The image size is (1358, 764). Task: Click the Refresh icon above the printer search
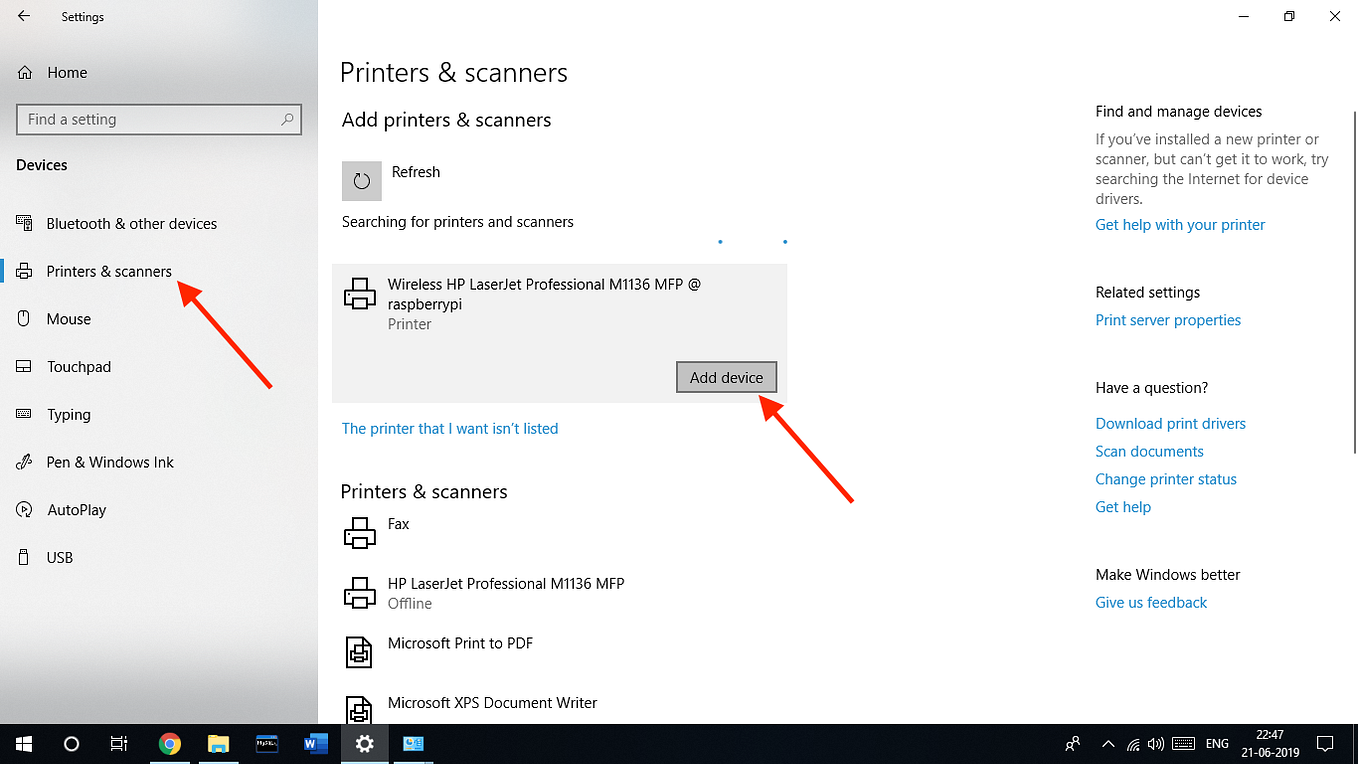pyautogui.click(x=361, y=181)
